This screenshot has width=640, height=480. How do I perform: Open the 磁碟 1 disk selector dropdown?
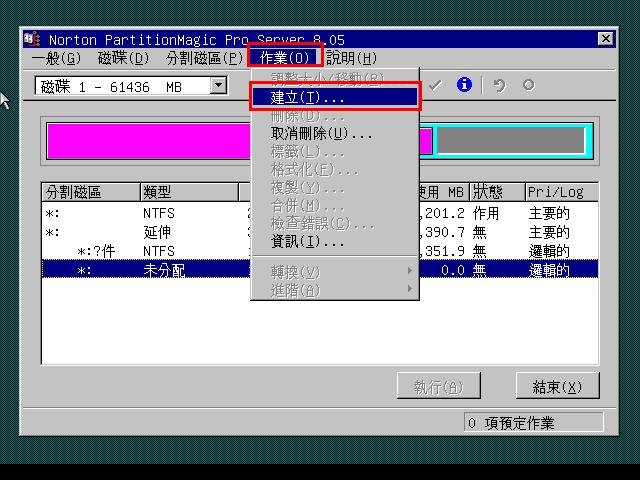click(x=219, y=87)
